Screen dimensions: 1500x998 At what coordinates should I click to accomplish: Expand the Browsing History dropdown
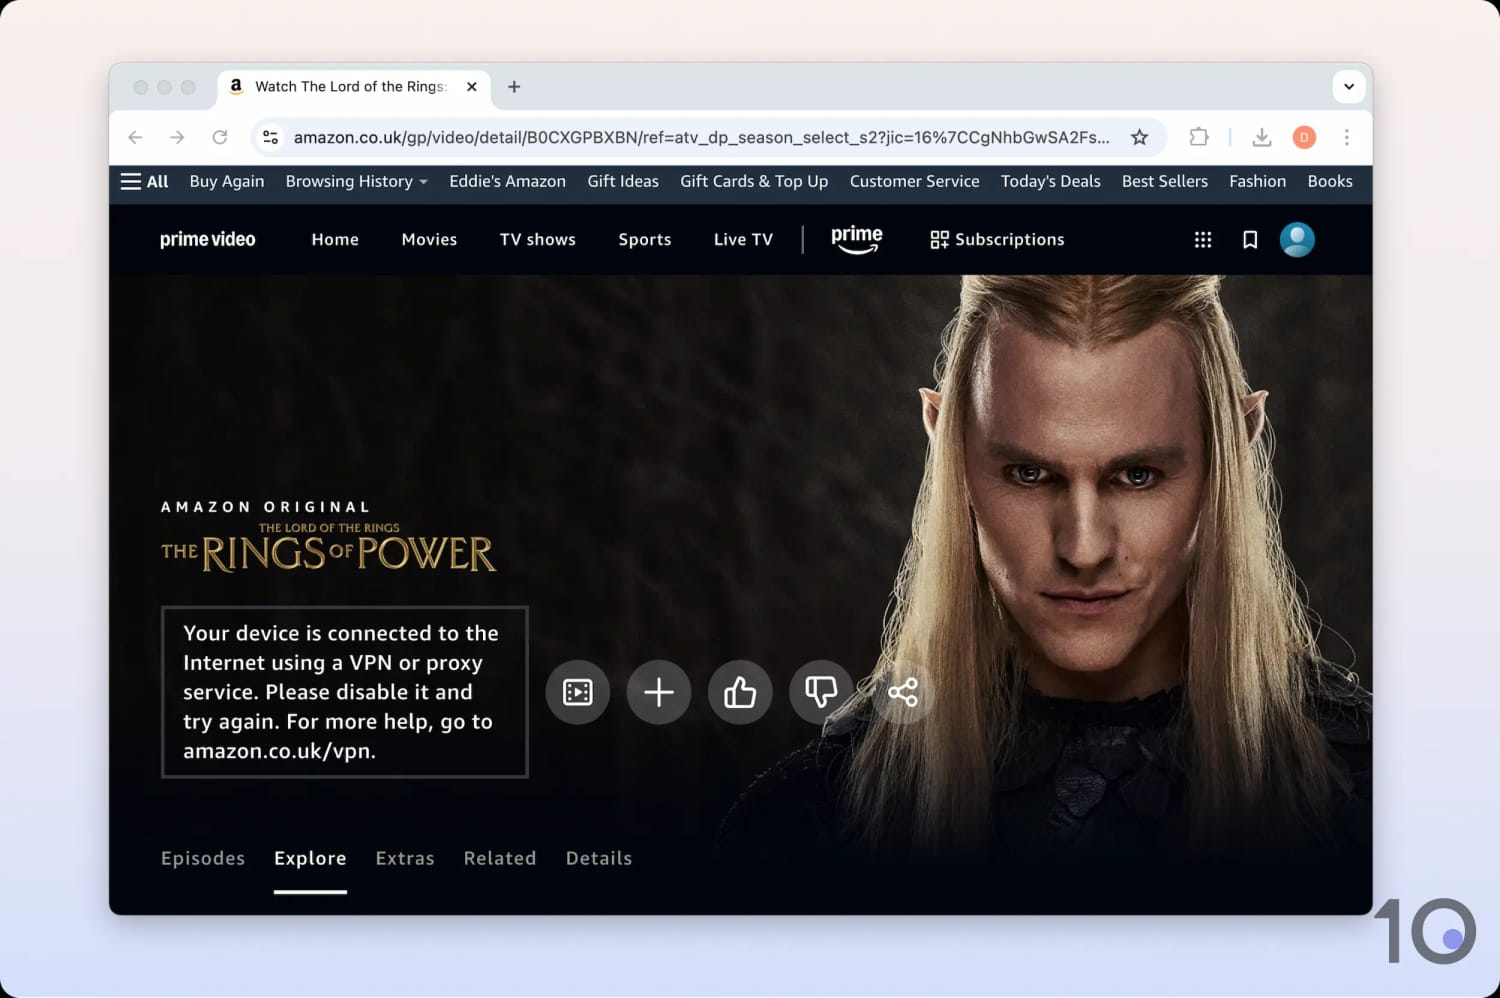355,182
